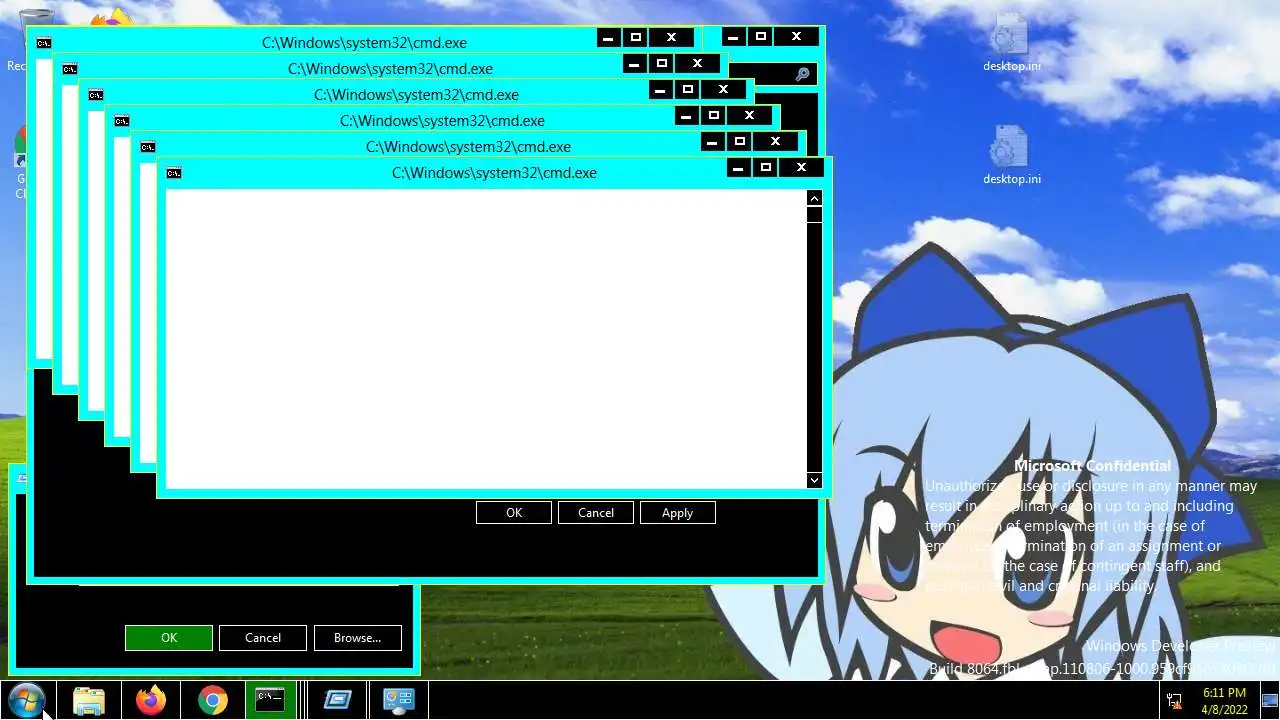Click the Apply button
Screen dimensions: 1280x720
[677, 513]
